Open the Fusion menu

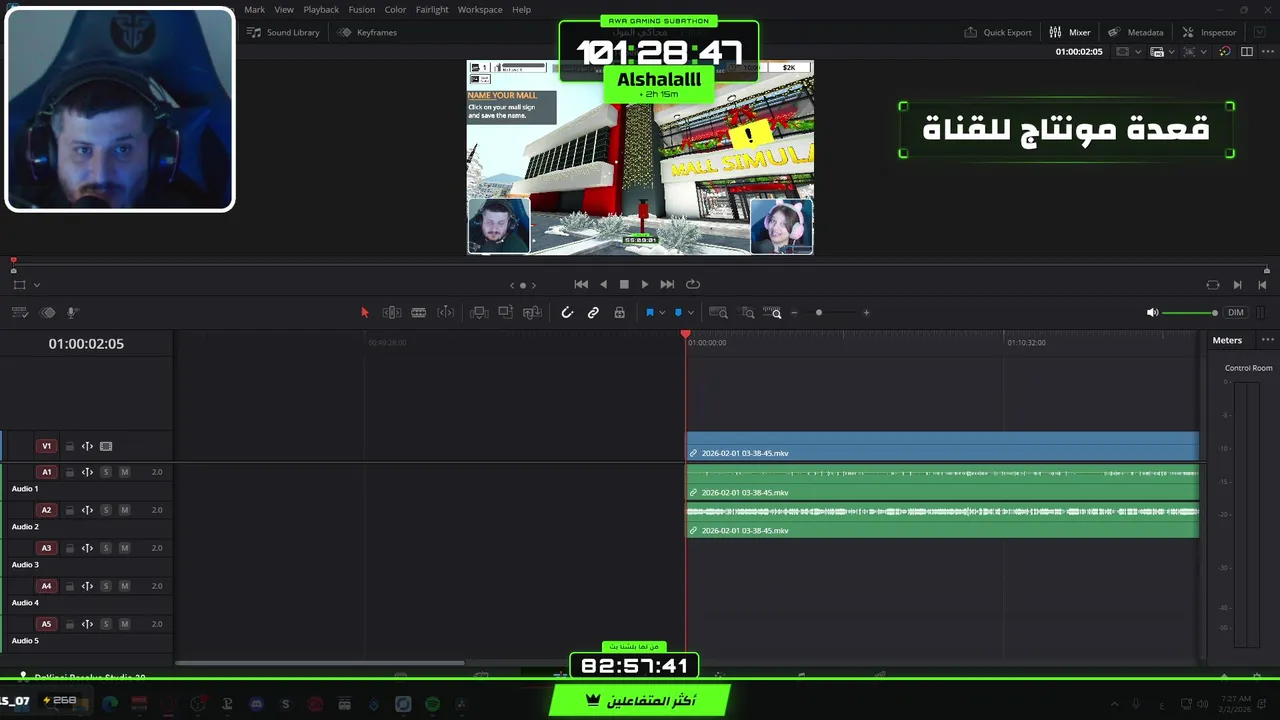[x=362, y=9]
